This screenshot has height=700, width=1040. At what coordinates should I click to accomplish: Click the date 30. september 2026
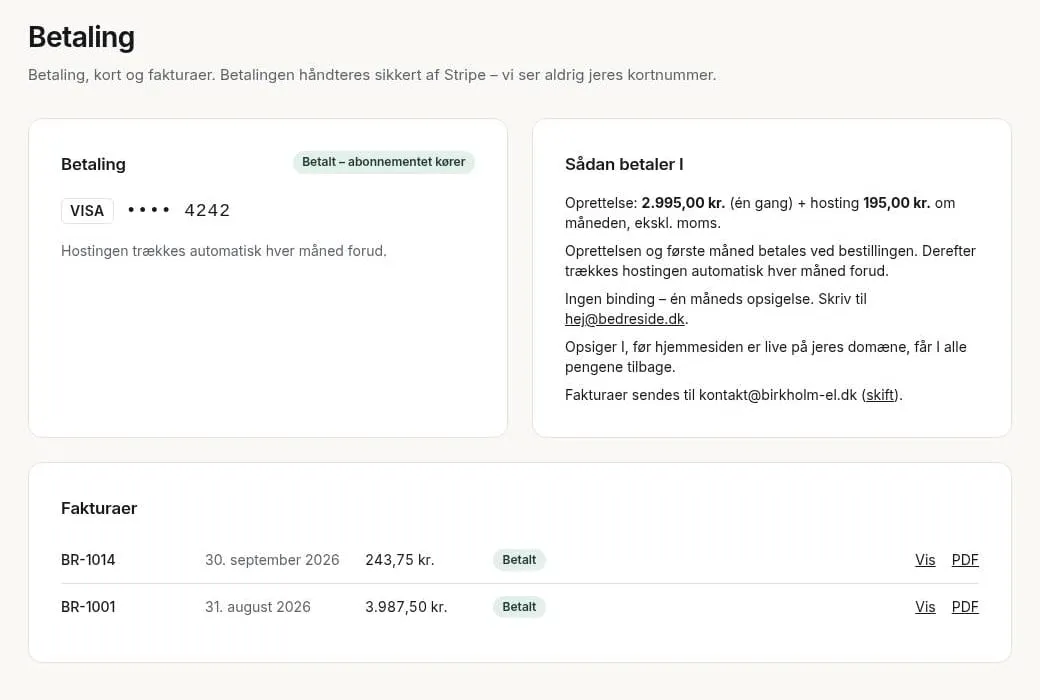272,560
